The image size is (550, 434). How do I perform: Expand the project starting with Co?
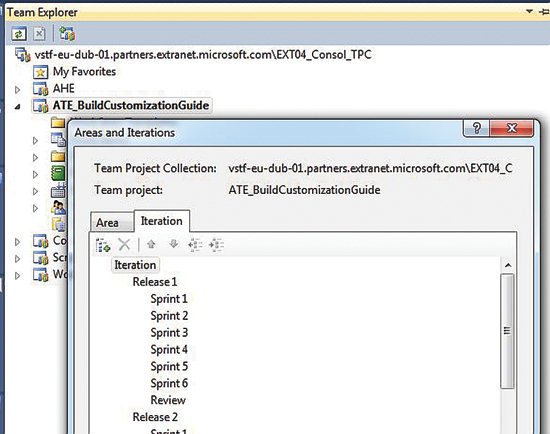point(18,242)
